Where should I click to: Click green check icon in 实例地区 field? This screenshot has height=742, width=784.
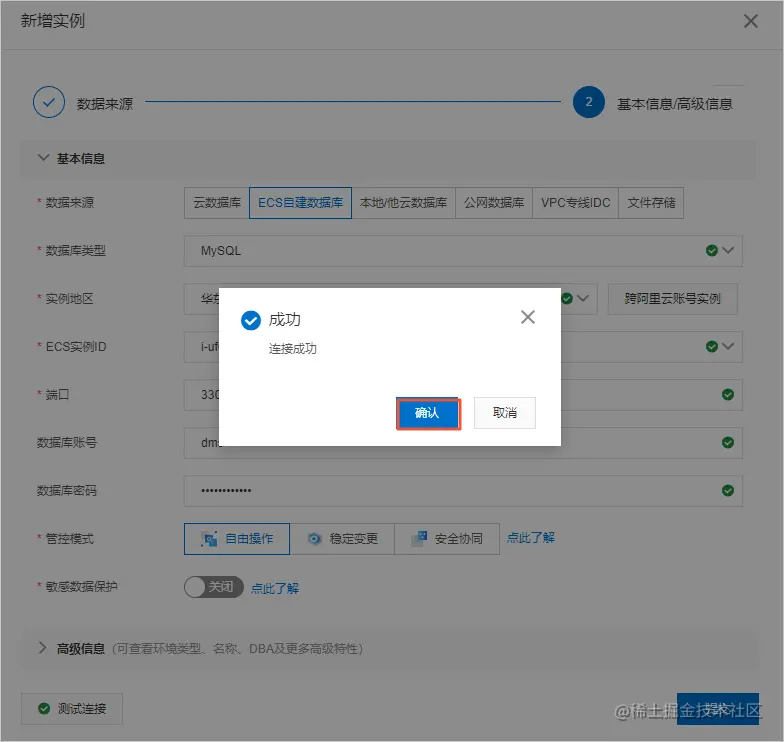[566, 298]
